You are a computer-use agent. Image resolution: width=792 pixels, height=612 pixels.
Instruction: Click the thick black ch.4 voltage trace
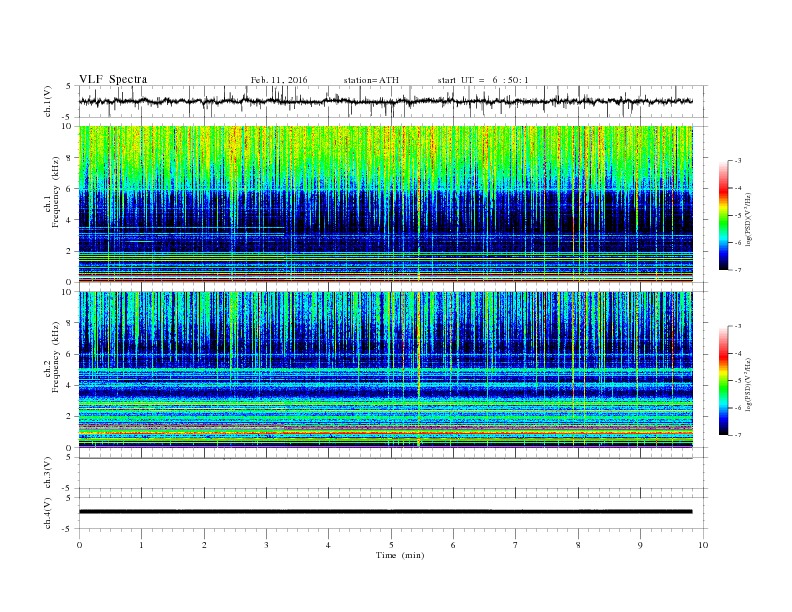[385, 512]
